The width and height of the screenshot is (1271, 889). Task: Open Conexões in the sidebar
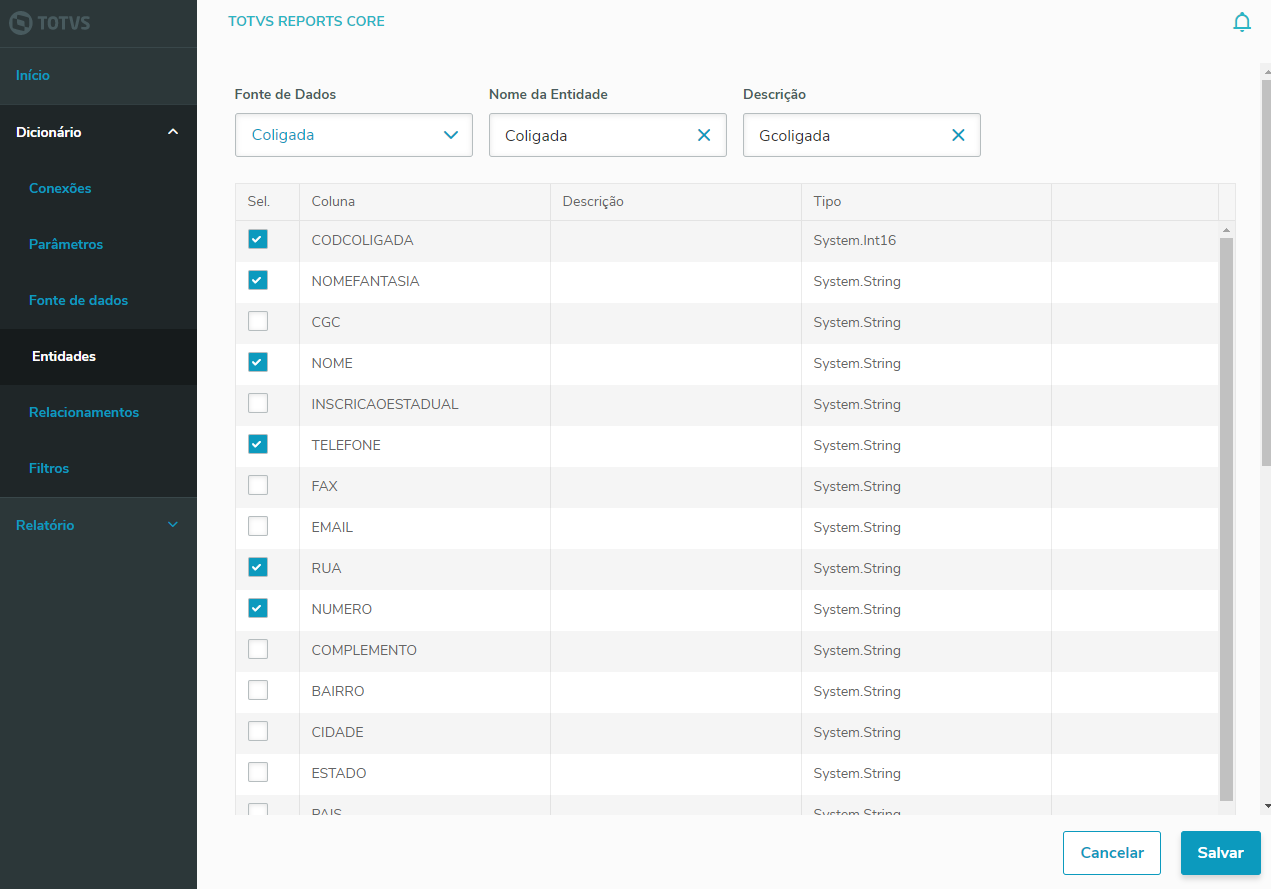60,188
